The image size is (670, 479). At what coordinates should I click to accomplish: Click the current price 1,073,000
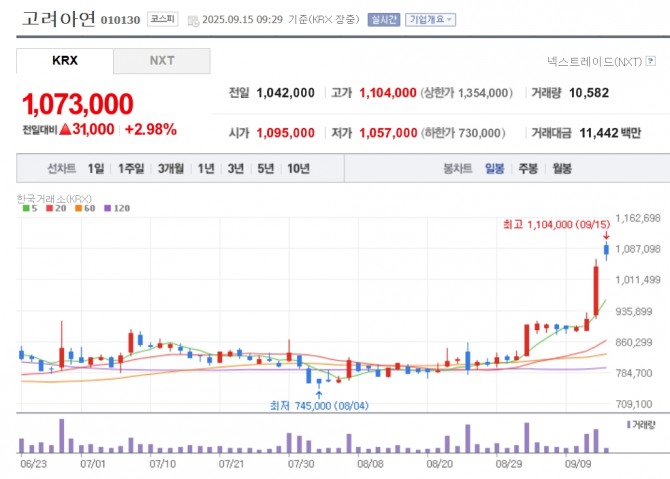(77, 104)
